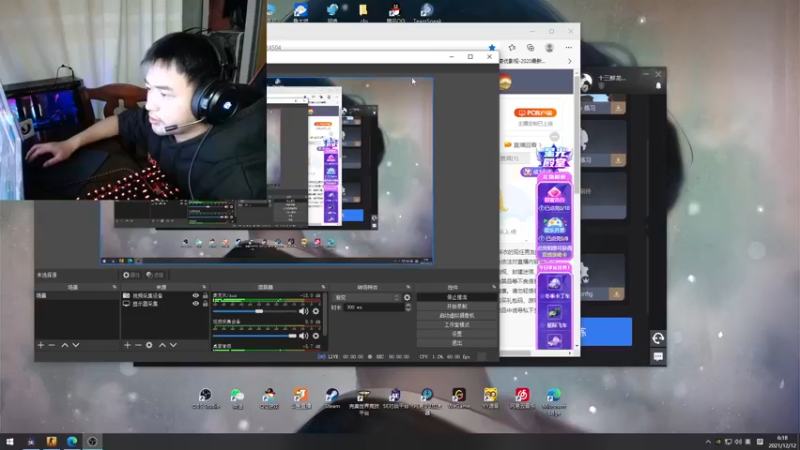Open transition properties gear icon
800x450 pixels.
[x=407, y=297]
